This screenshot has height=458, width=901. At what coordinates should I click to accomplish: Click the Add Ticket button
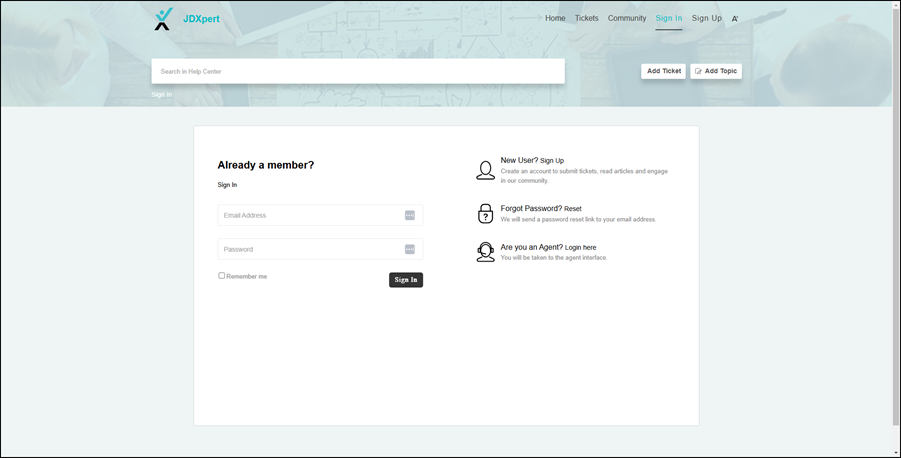(x=663, y=71)
